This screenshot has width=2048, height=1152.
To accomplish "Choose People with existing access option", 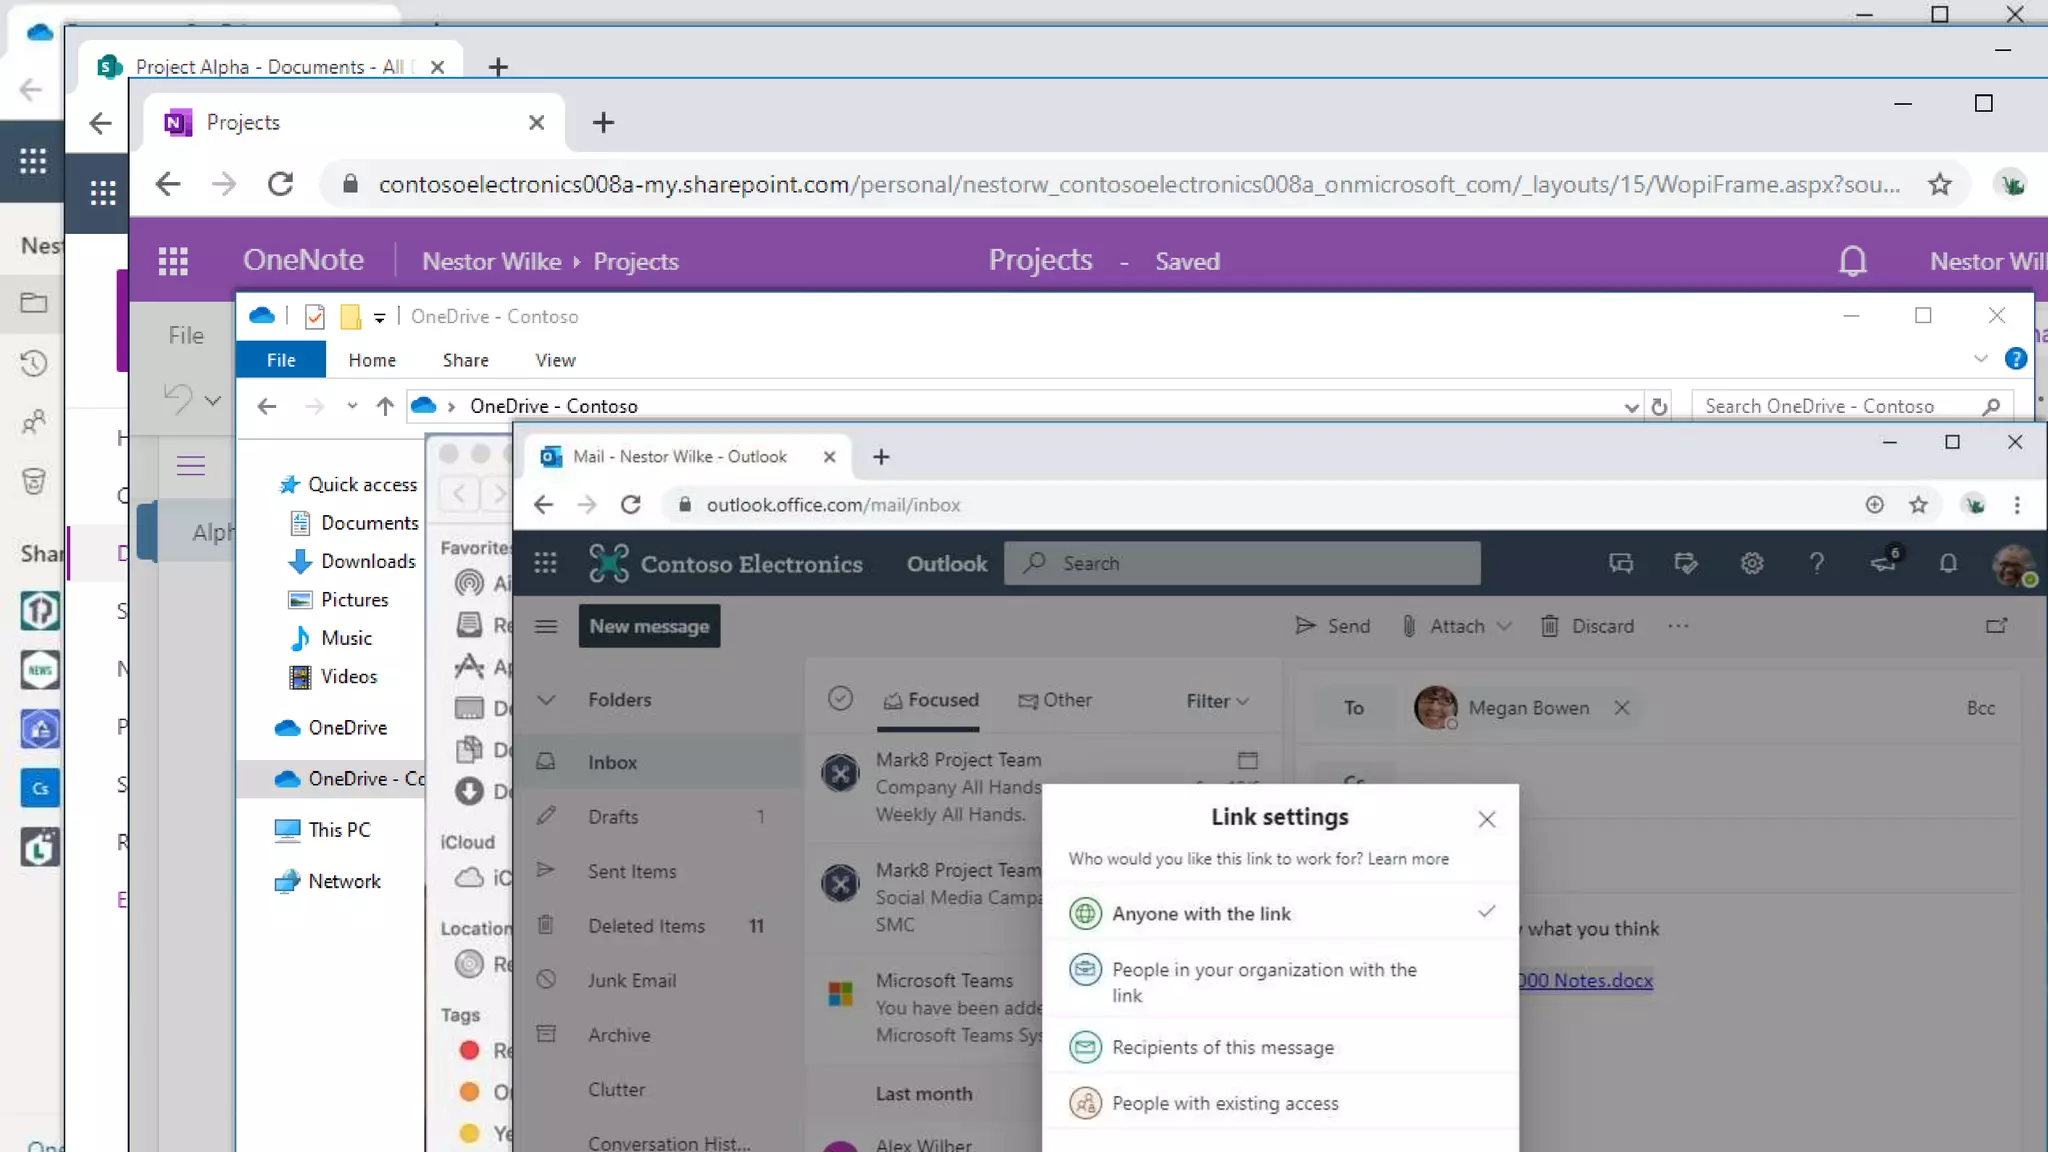I will [x=1224, y=1103].
